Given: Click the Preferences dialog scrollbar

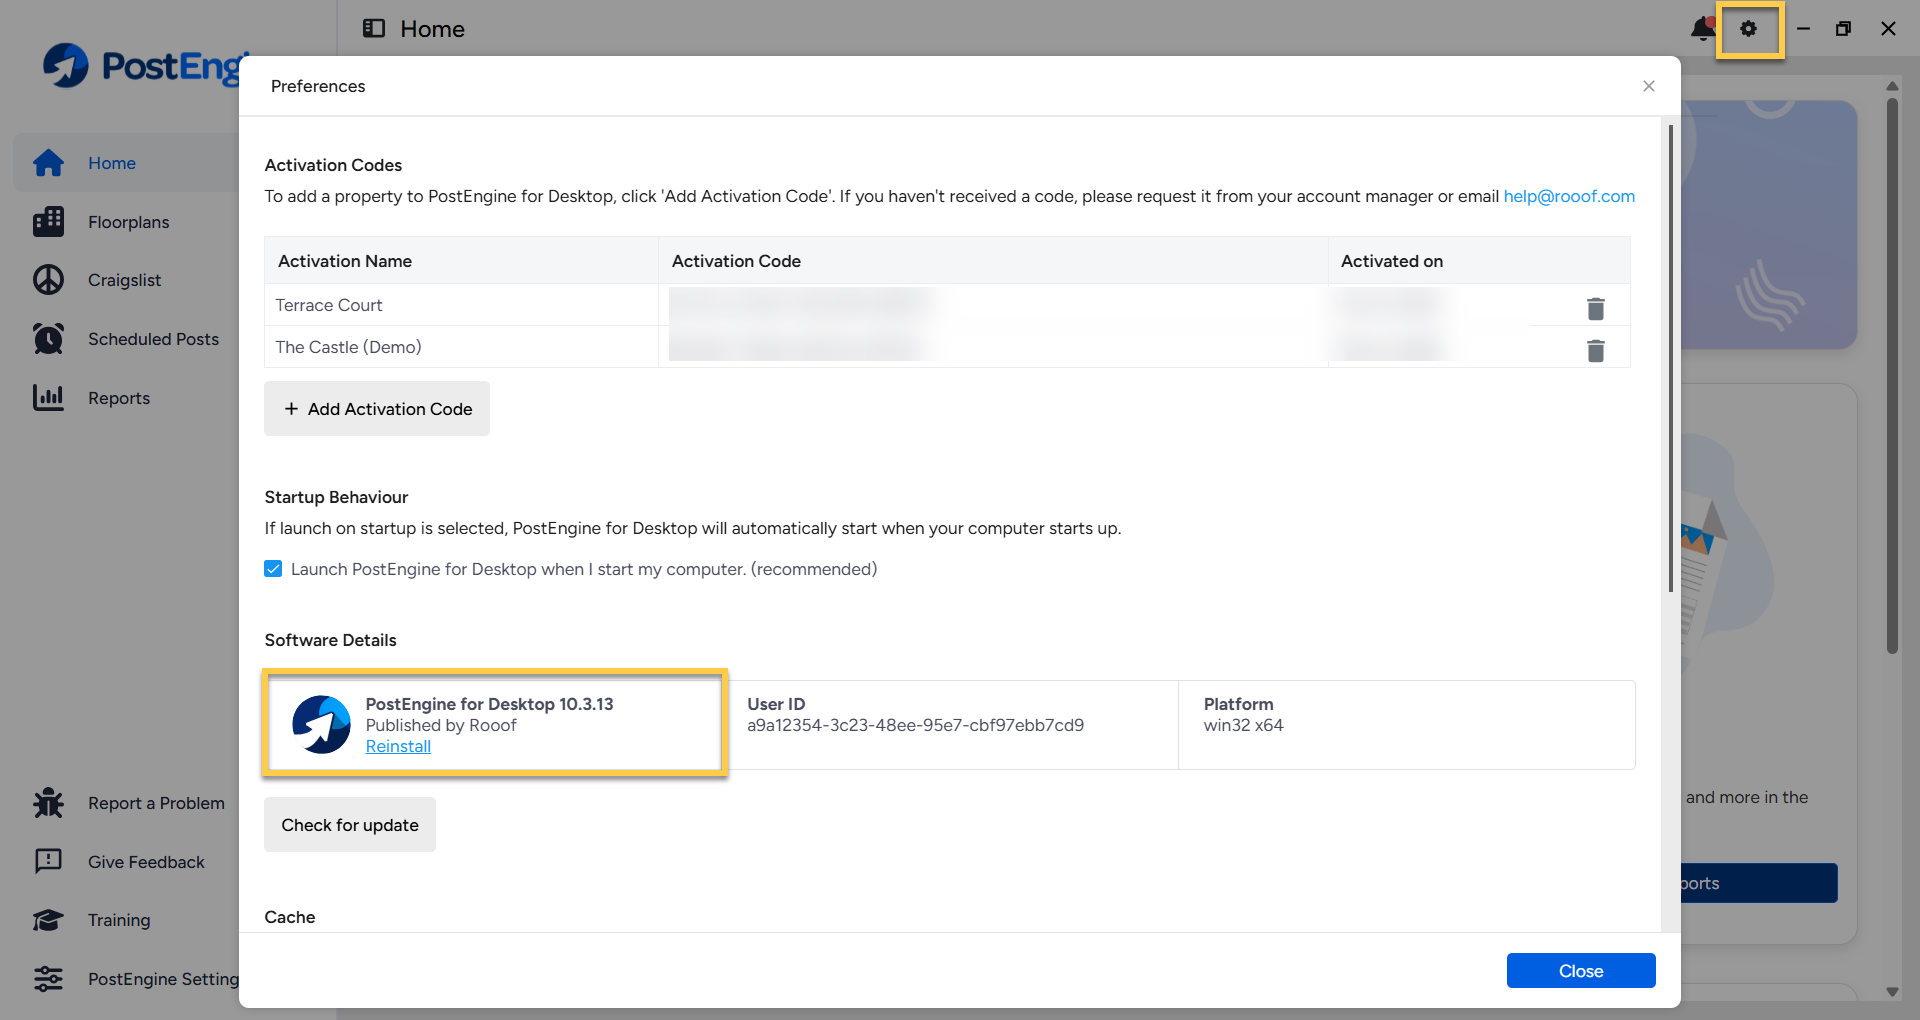Looking at the screenshot, I should click(x=1670, y=358).
